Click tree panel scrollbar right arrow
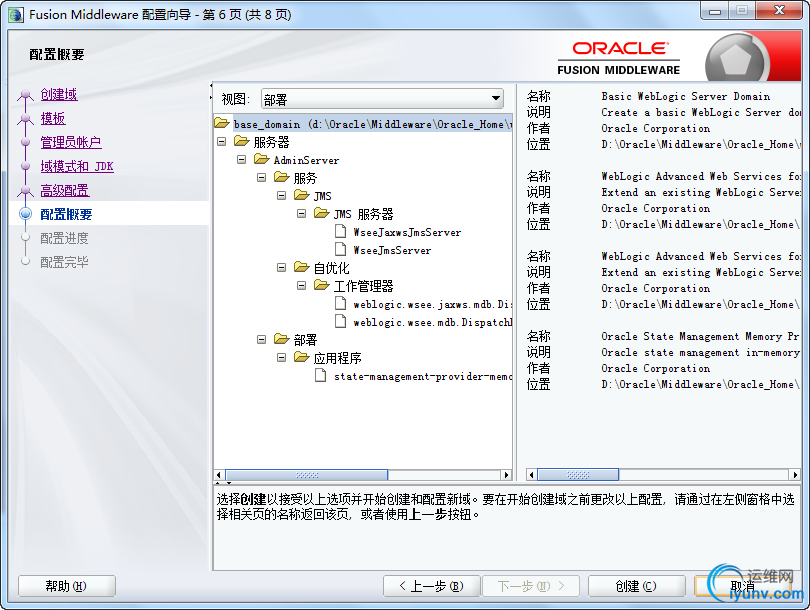 tap(507, 475)
